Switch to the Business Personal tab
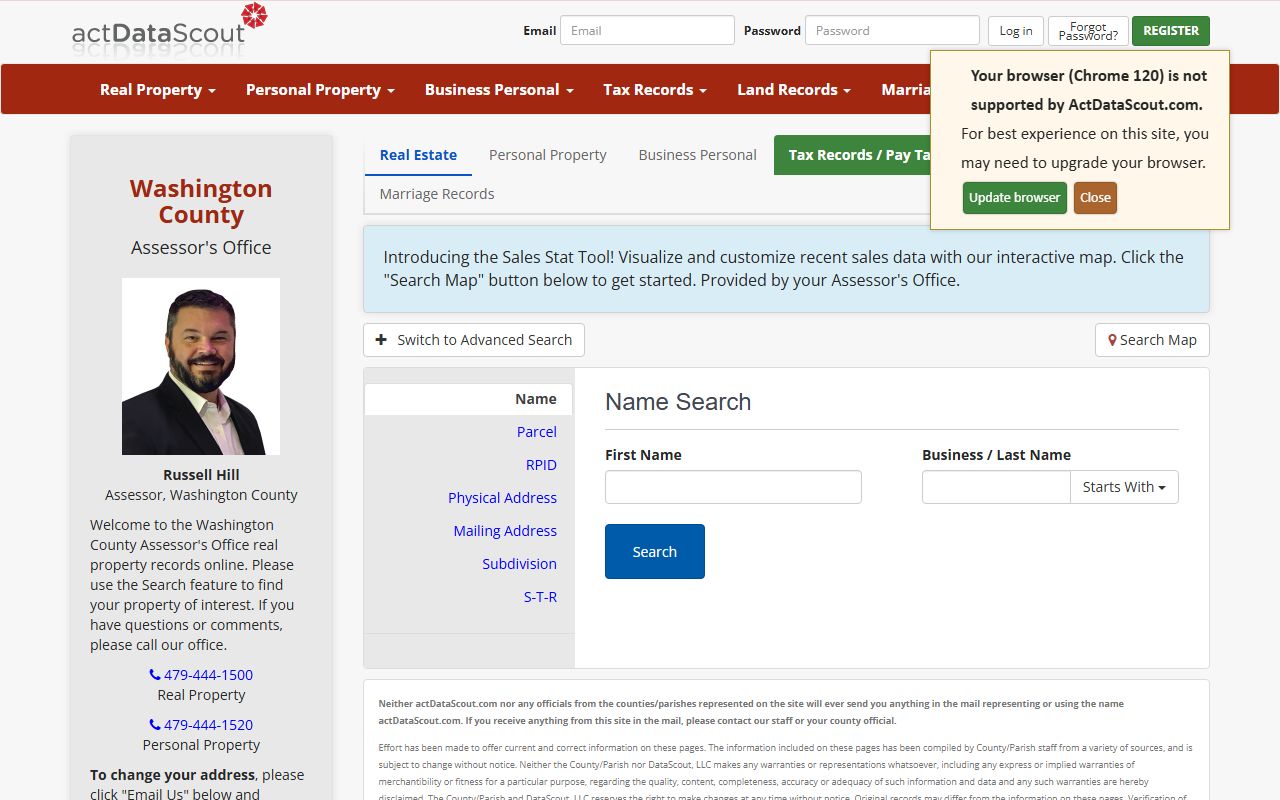The height and width of the screenshot is (800, 1280). click(698, 155)
